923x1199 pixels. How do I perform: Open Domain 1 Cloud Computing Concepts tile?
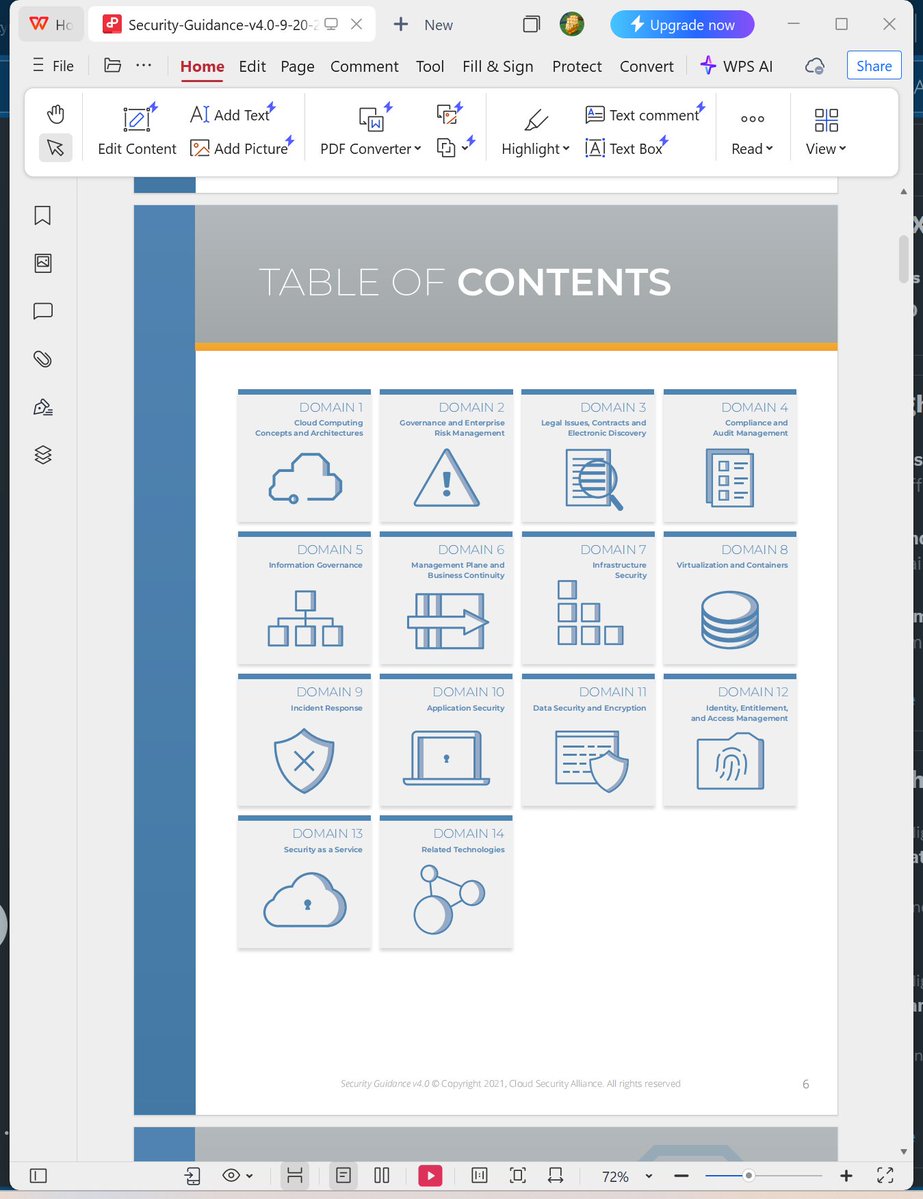[304, 456]
